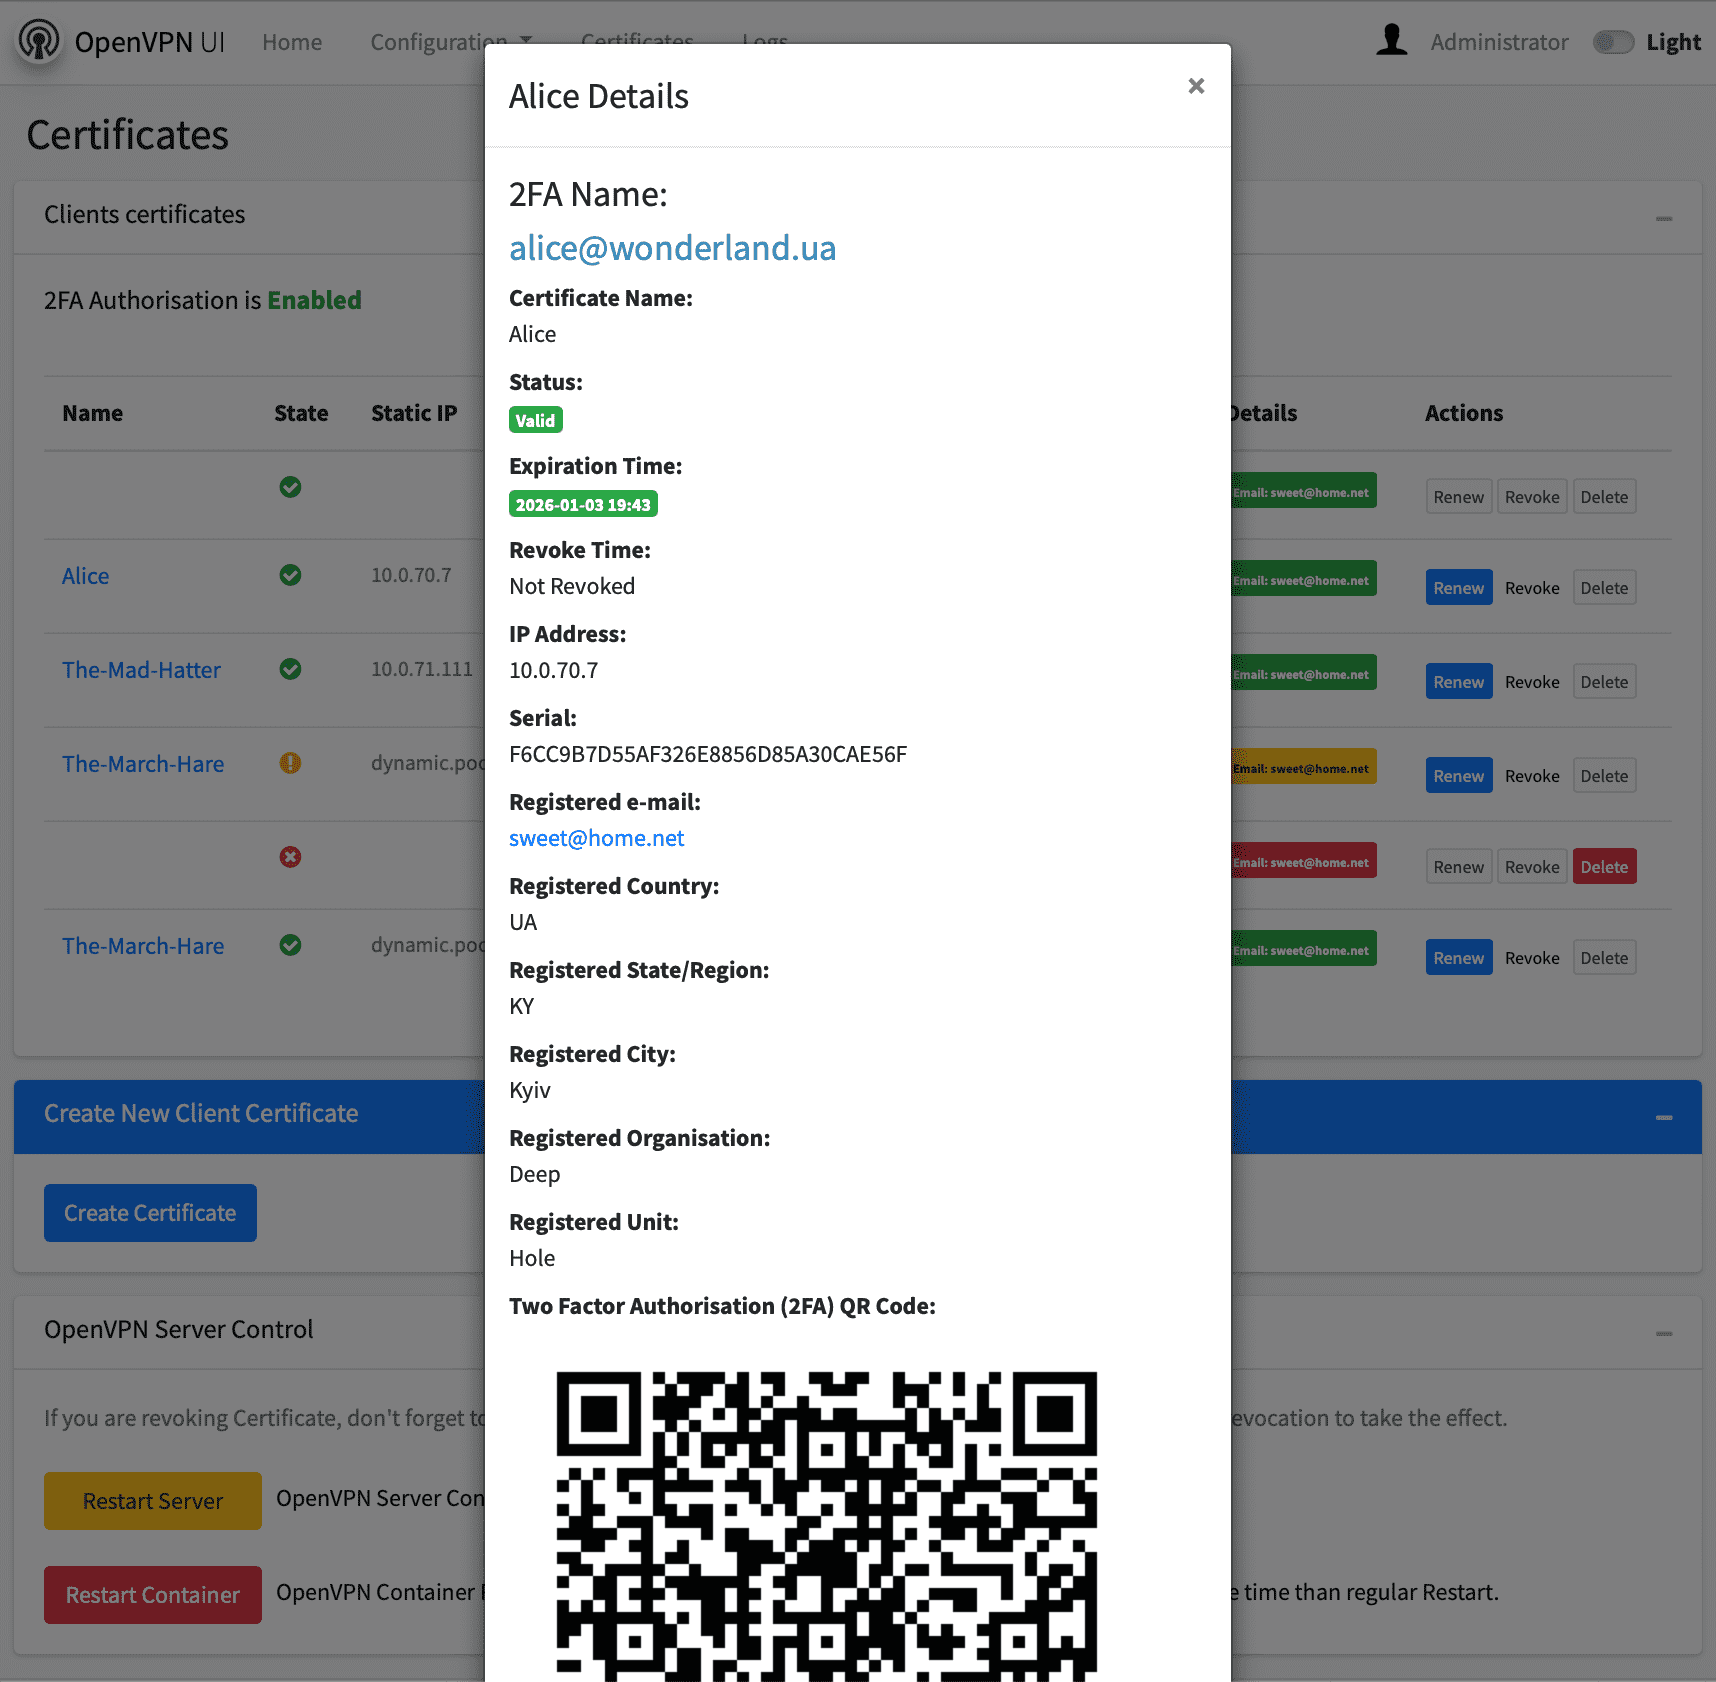Viewport: 1716px width, 1682px height.
Task: Click the OpenVPN UI logo icon
Action: coord(39,41)
